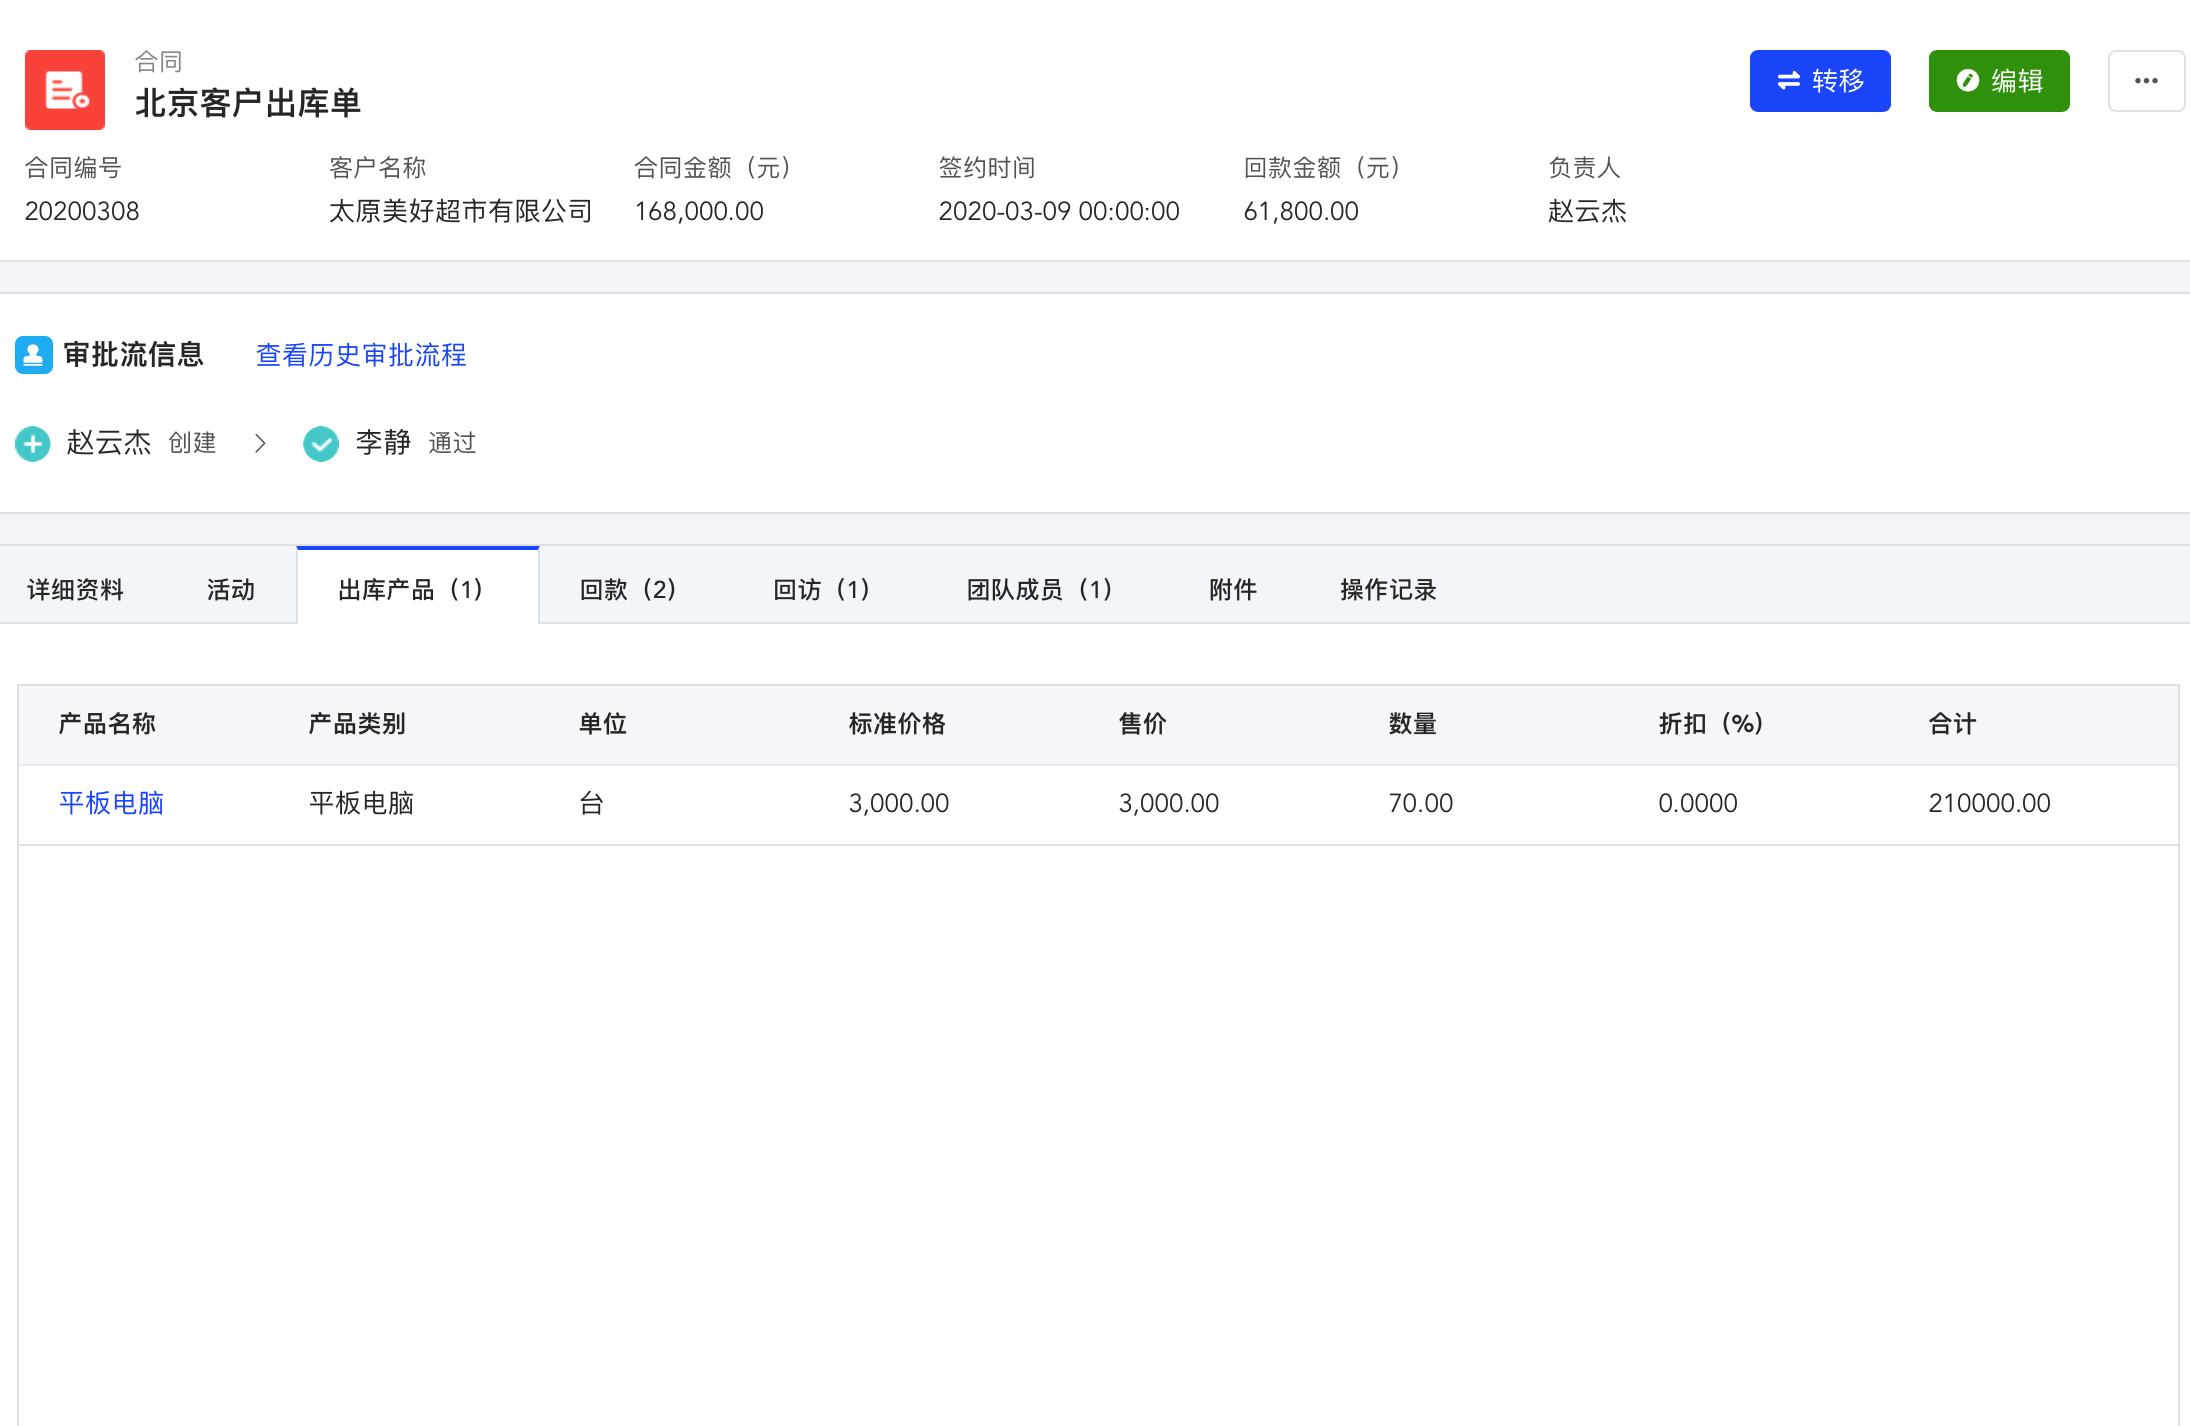Switch to 团队成员 (1) tab
The width and height of the screenshot is (2190, 1426).
pyautogui.click(x=1040, y=590)
